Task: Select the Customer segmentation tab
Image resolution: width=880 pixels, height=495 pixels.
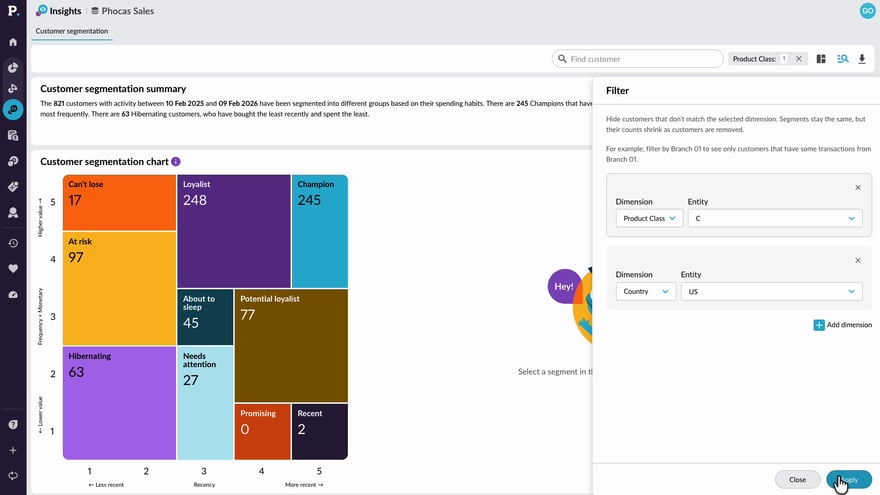Action: 72,31
